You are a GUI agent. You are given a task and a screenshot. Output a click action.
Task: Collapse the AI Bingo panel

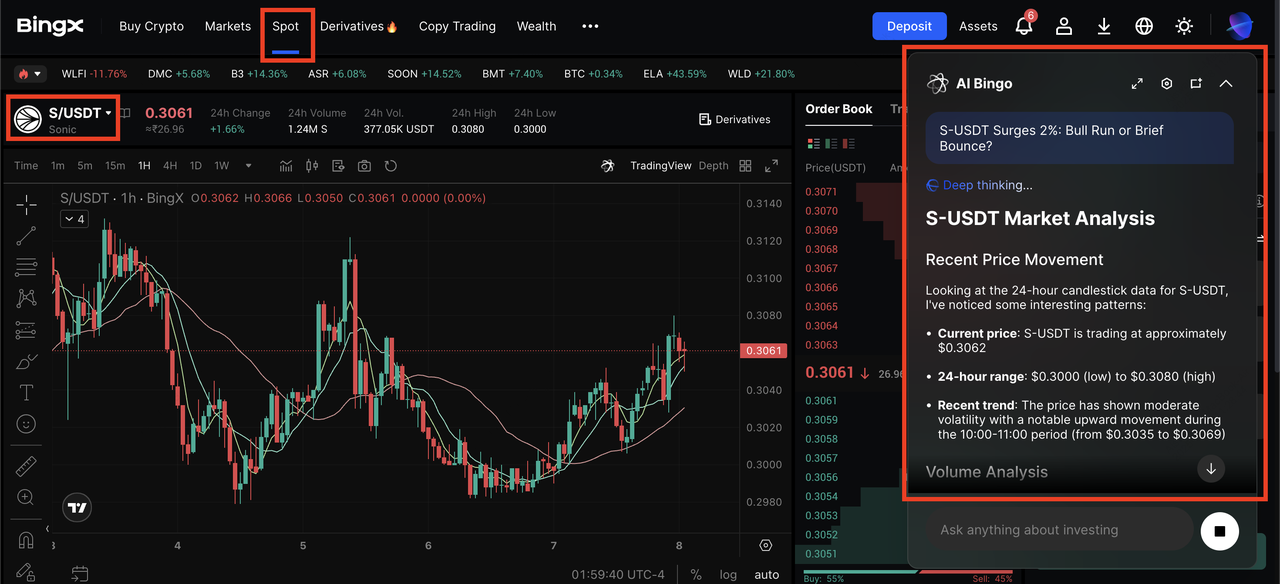tap(1226, 84)
